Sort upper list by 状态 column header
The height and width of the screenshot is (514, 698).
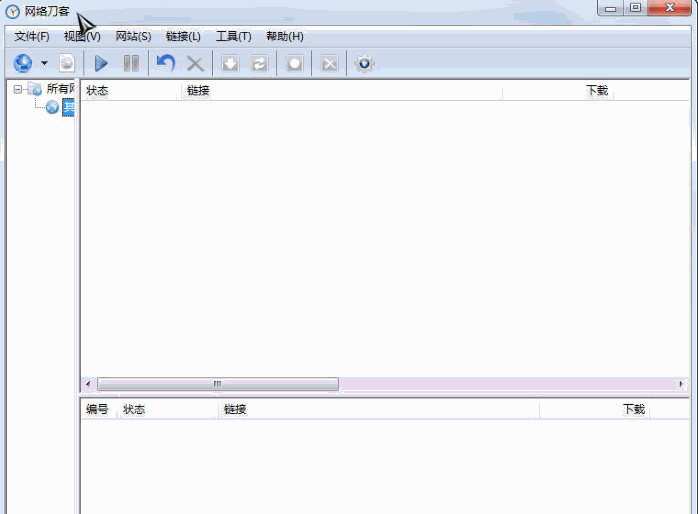(131, 91)
